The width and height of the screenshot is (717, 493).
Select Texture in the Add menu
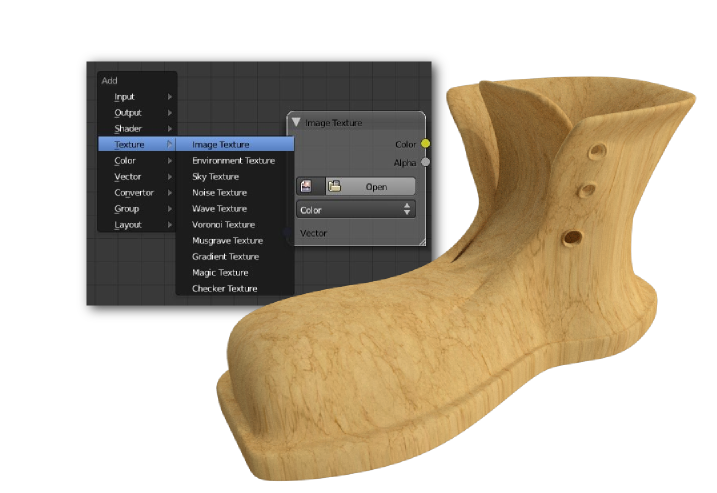[137, 145]
